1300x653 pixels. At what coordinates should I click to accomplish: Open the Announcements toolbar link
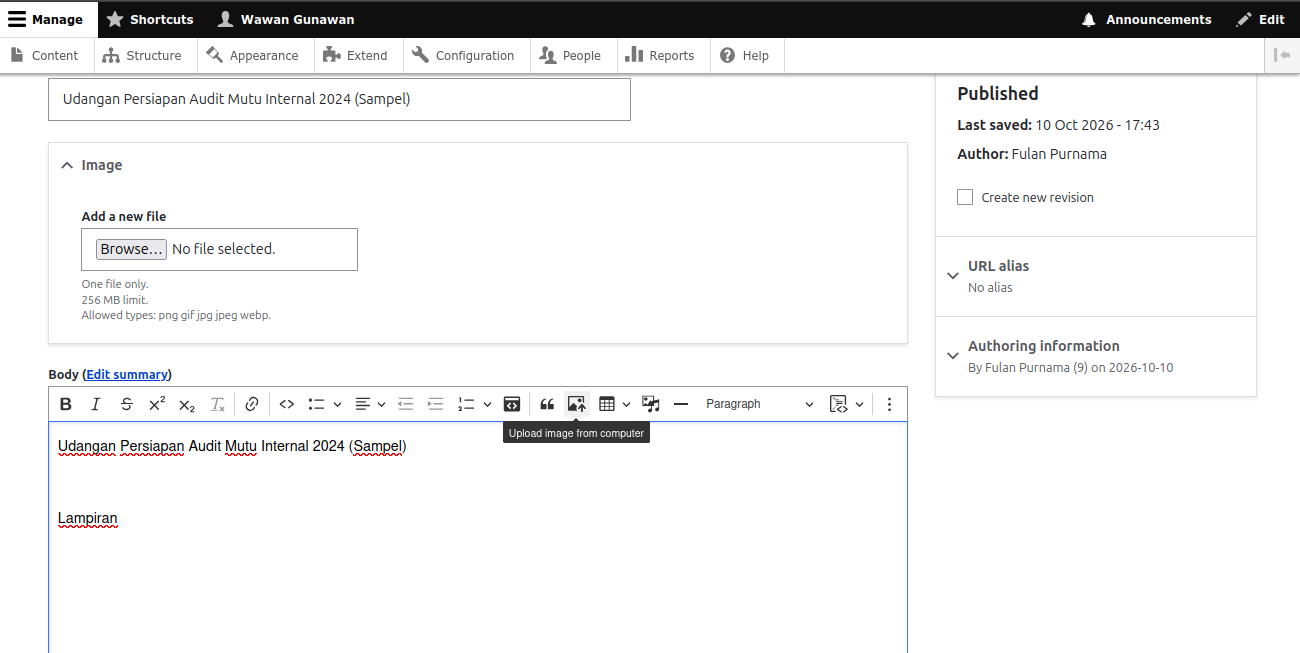(x=1146, y=19)
